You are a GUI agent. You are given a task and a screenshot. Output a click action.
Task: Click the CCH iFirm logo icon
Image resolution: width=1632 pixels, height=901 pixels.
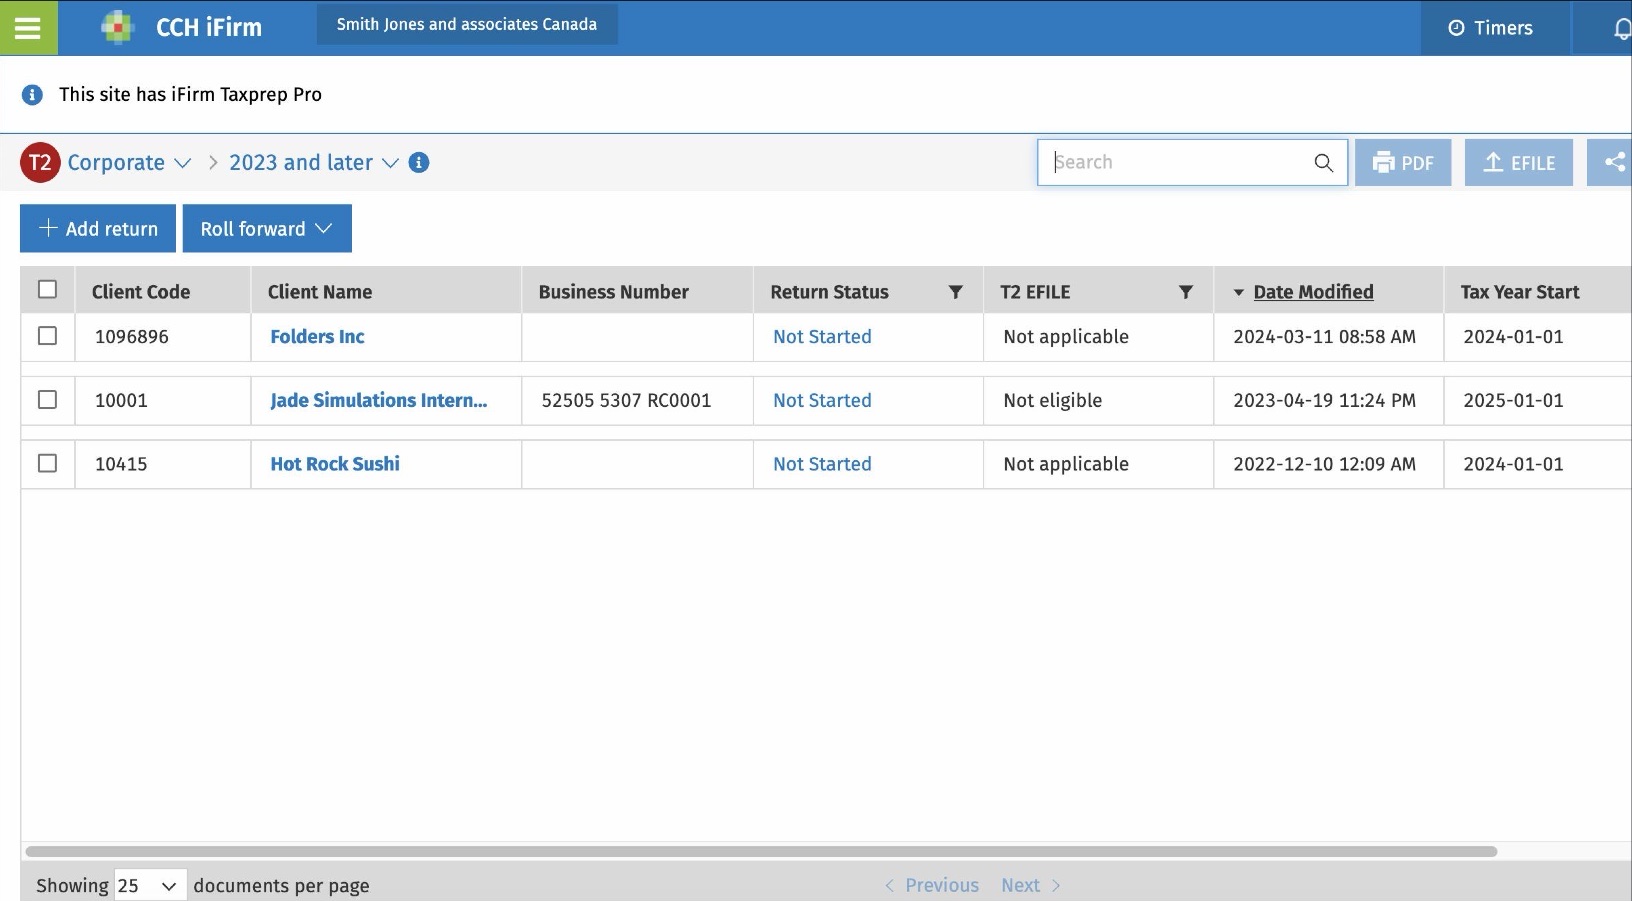tap(118, 27)
